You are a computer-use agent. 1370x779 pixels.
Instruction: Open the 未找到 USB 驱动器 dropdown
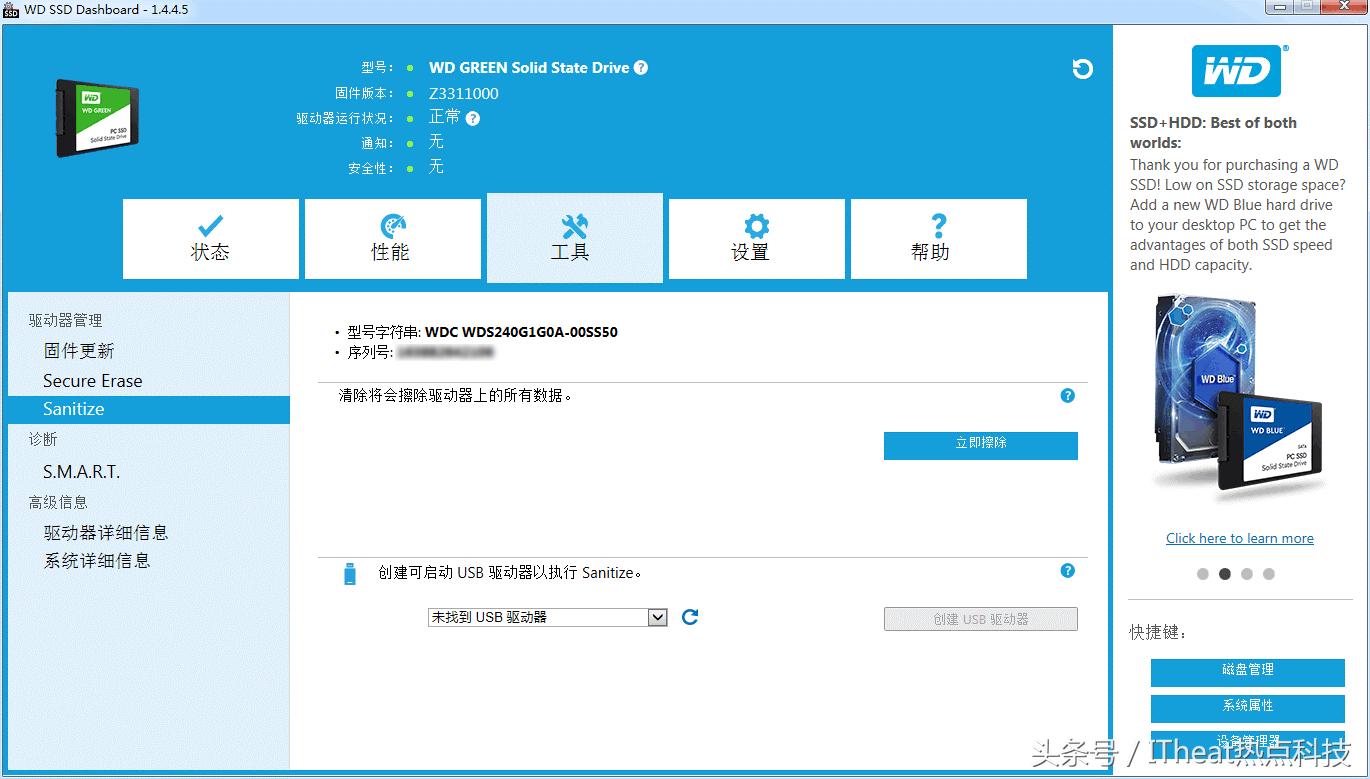pyautogui.click(x=547, y=617)
